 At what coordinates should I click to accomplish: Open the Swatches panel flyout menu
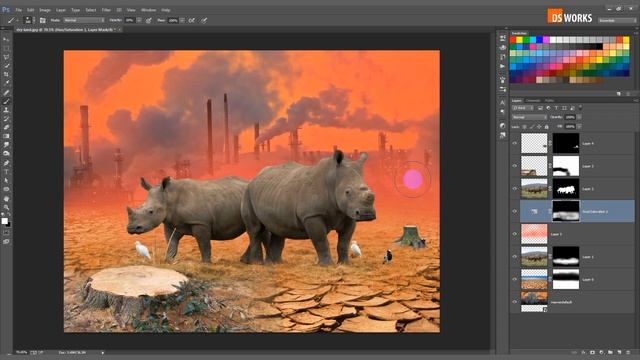pyautogui.click(x=635, y=33)
